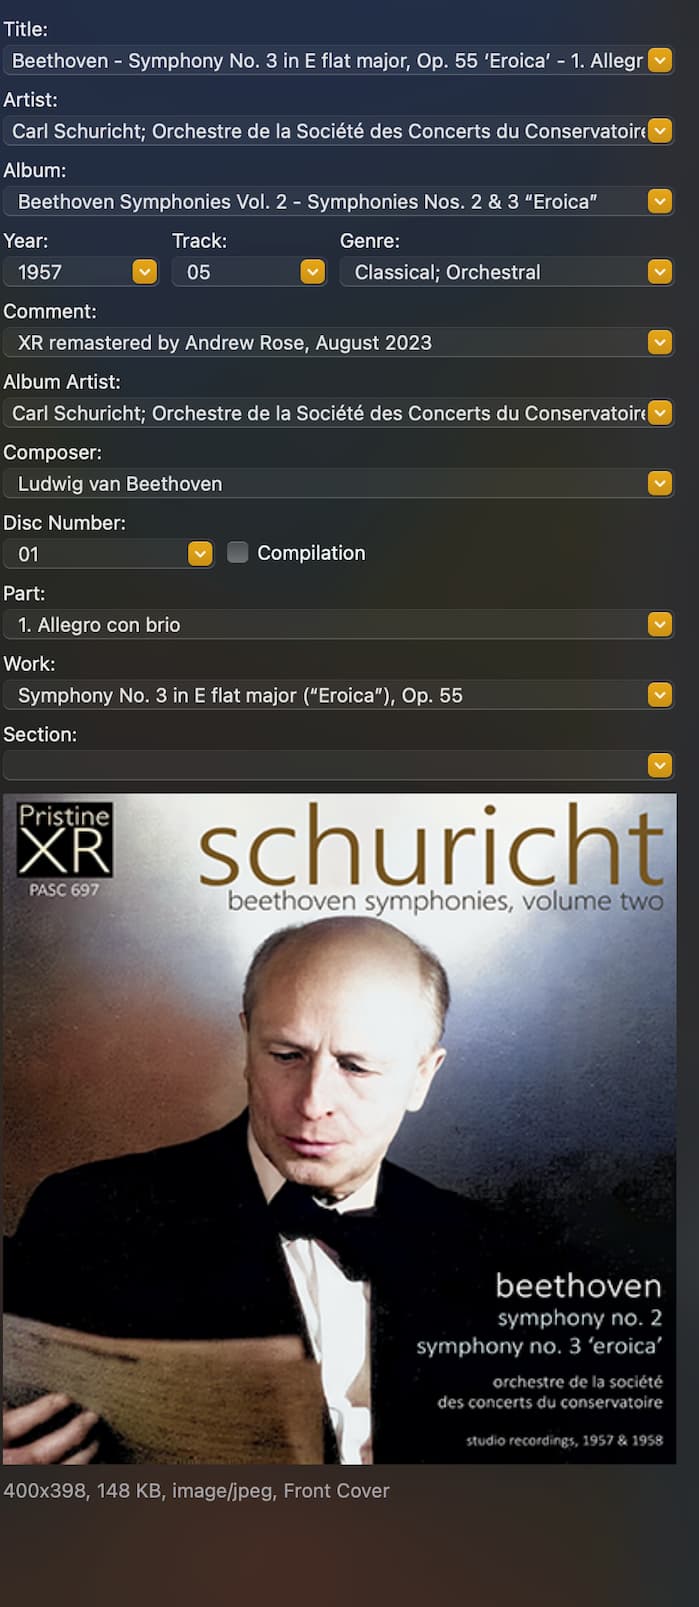This screenshot has height=1607, width=699.
Task: Edit the Title text field
Action: (x=326, y=61)
